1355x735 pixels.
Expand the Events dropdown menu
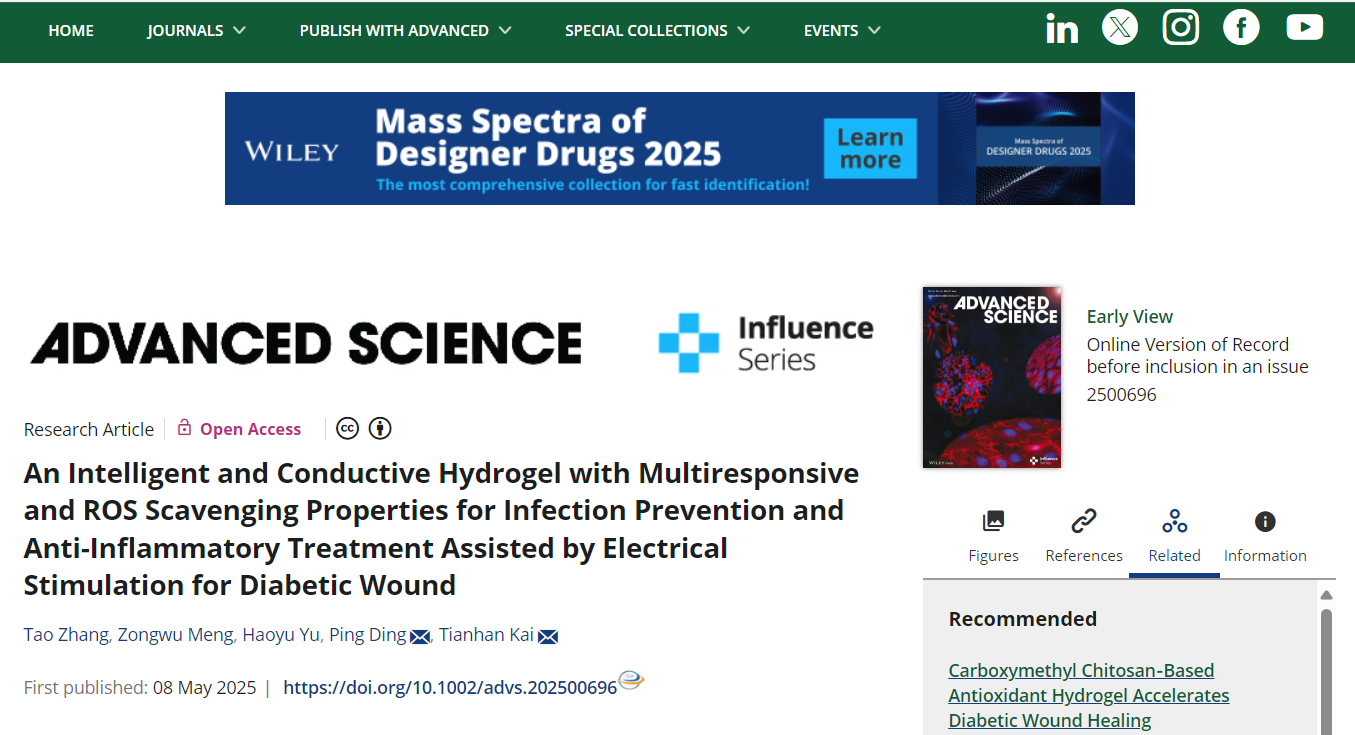842,31
